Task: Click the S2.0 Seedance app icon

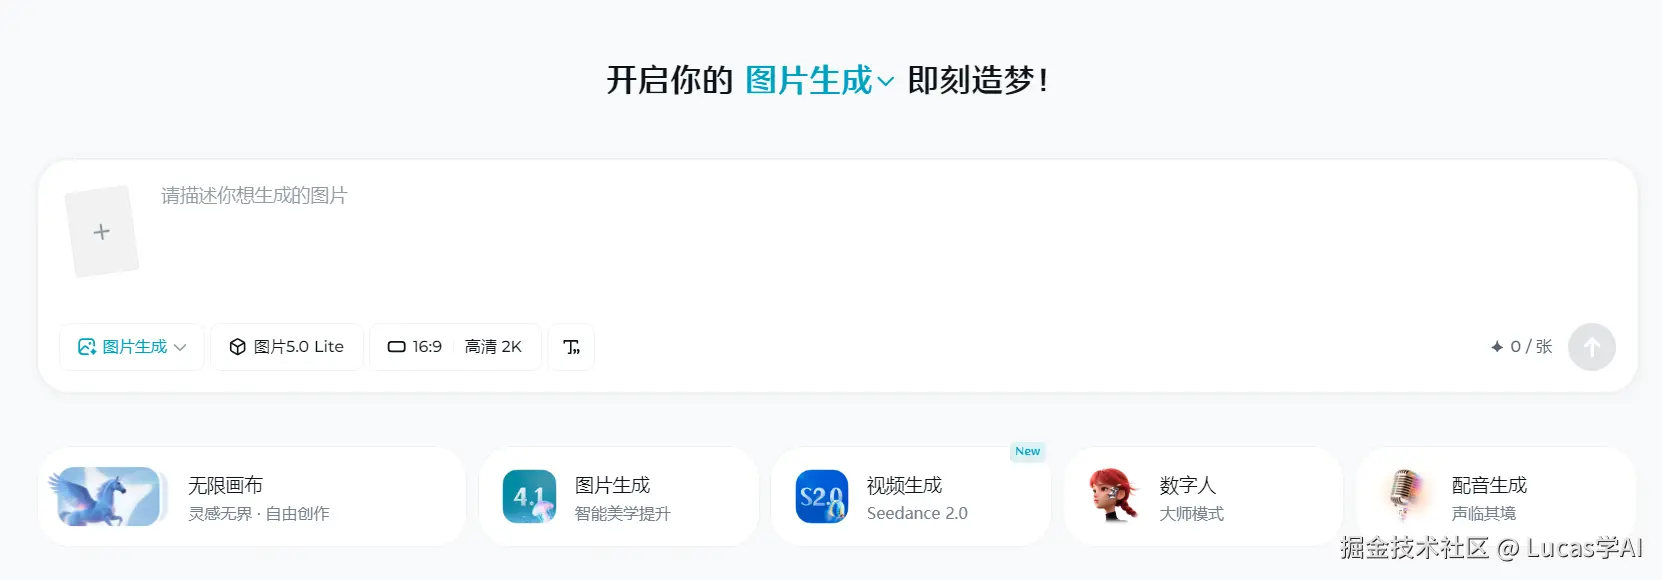Action: [822, 497]
